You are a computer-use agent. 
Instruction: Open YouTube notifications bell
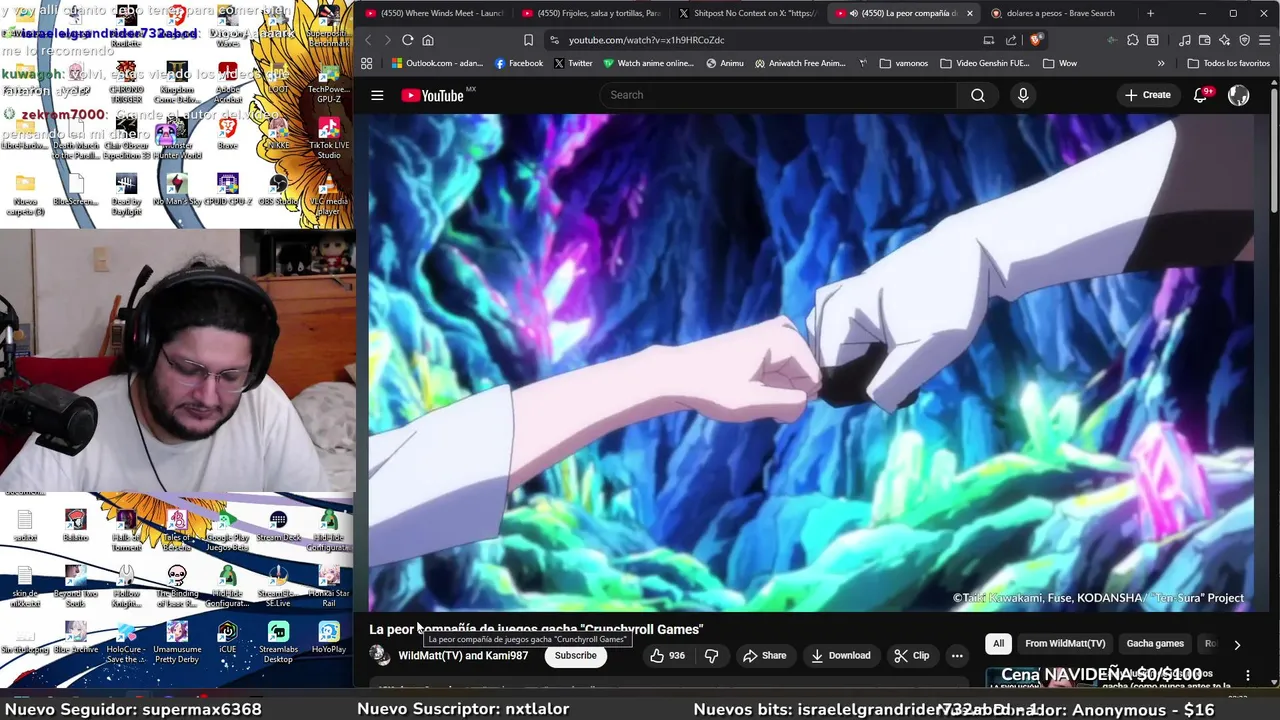(x=1201, y=95)
